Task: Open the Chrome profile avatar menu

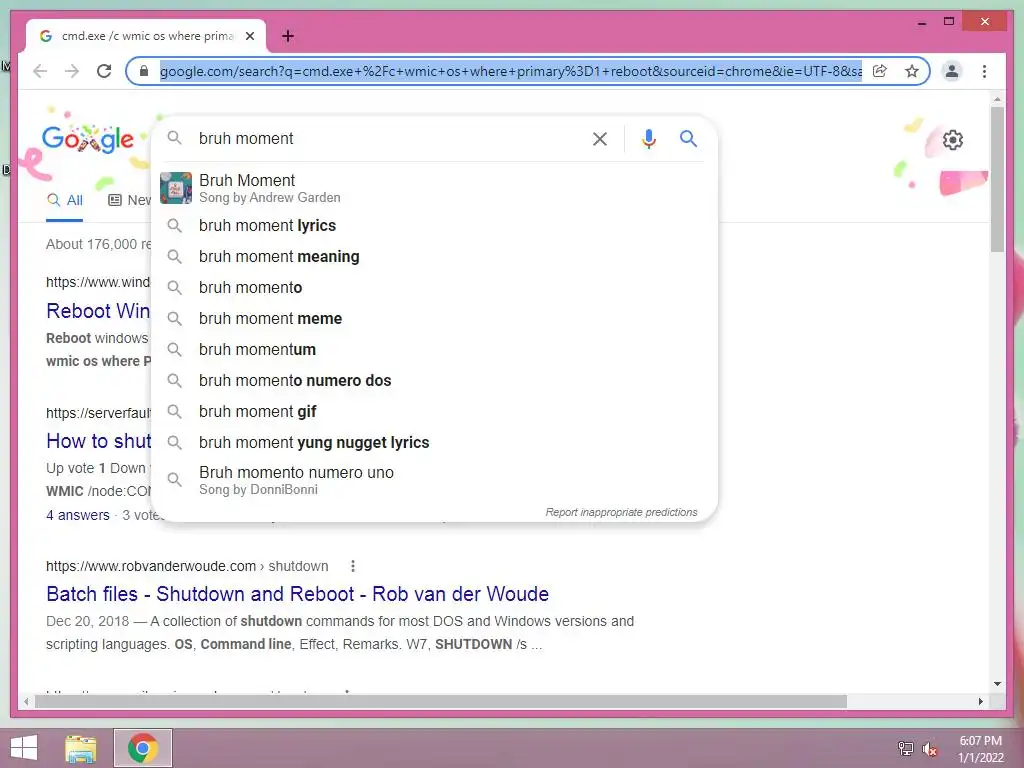Action: coord(952,71)
